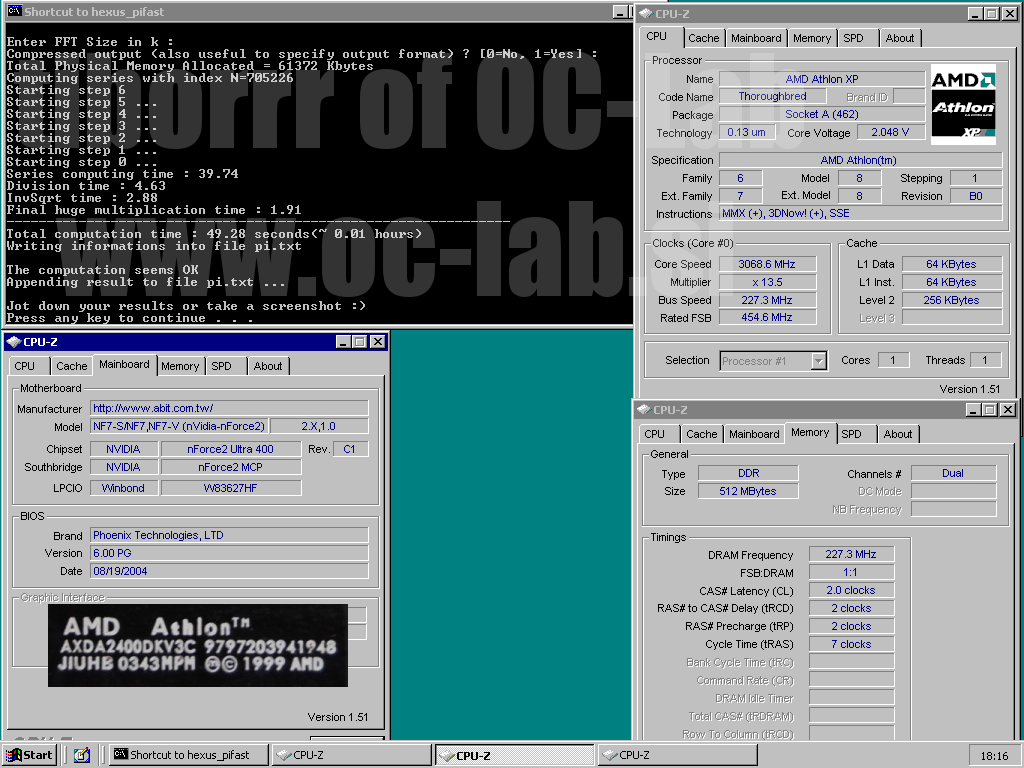Click the Channels # Dual value
The image size is (1024, 768).
[953, 473]
